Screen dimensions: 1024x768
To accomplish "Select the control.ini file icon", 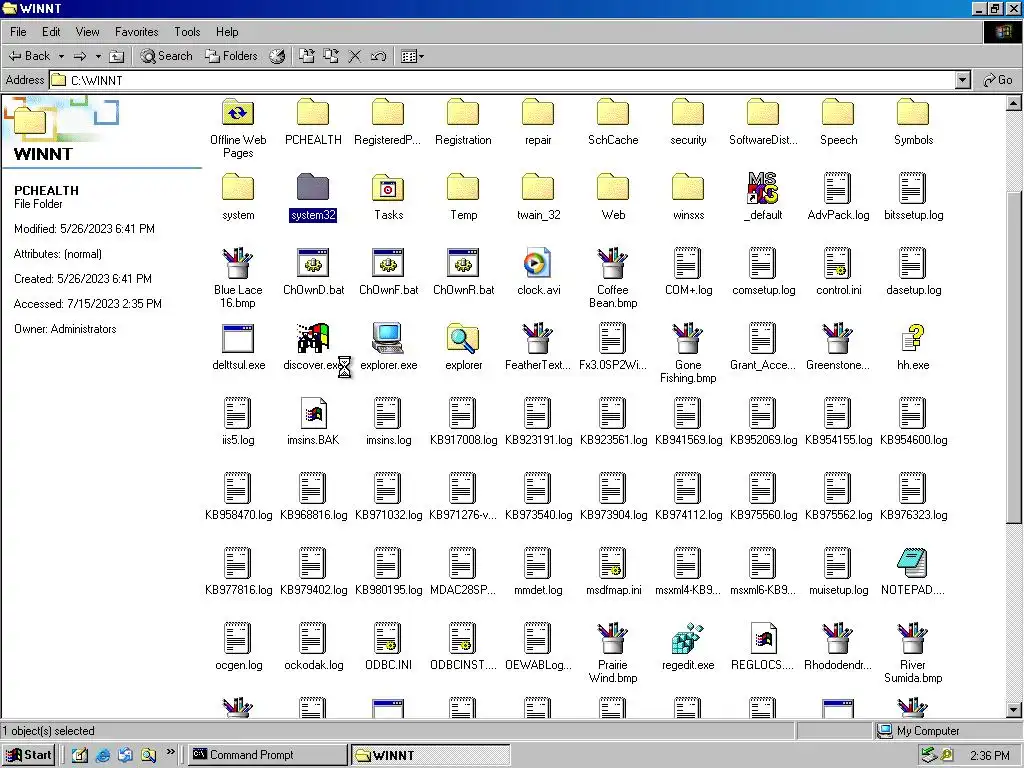I will click(x=838, y=263).
